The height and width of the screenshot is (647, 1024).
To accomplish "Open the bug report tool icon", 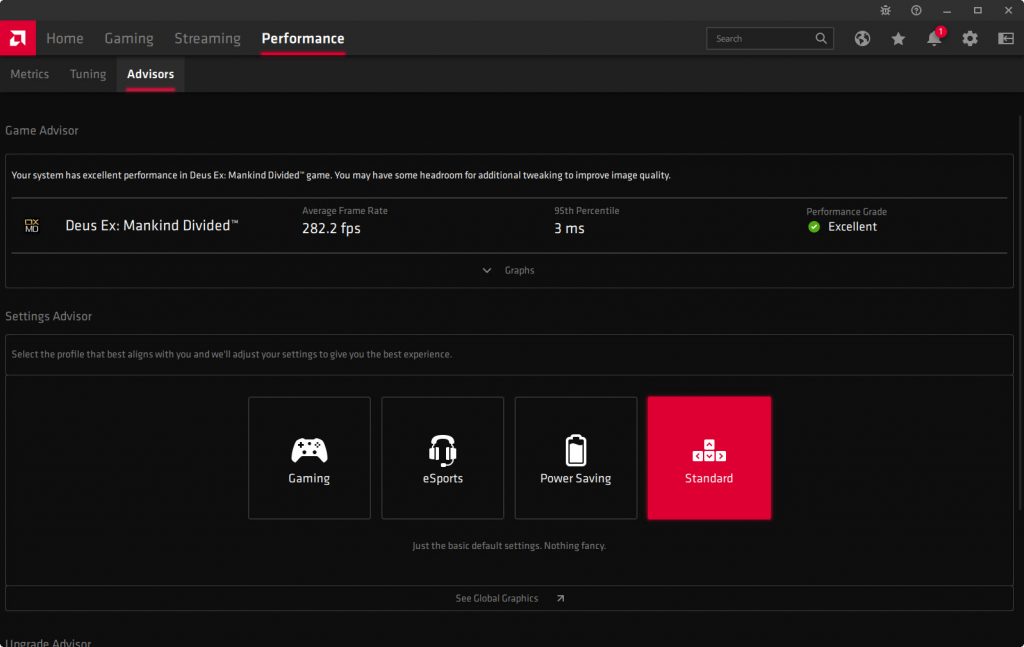I will (x=885, y=10).
